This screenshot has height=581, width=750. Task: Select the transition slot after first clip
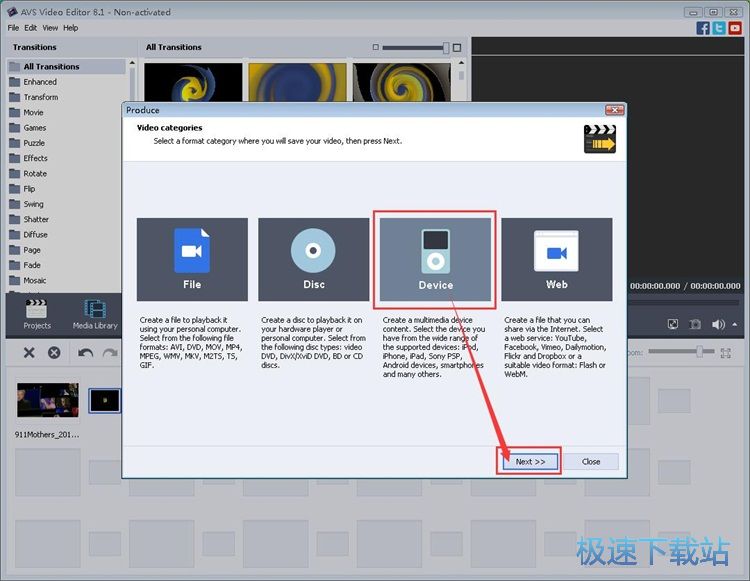point(105,400)
